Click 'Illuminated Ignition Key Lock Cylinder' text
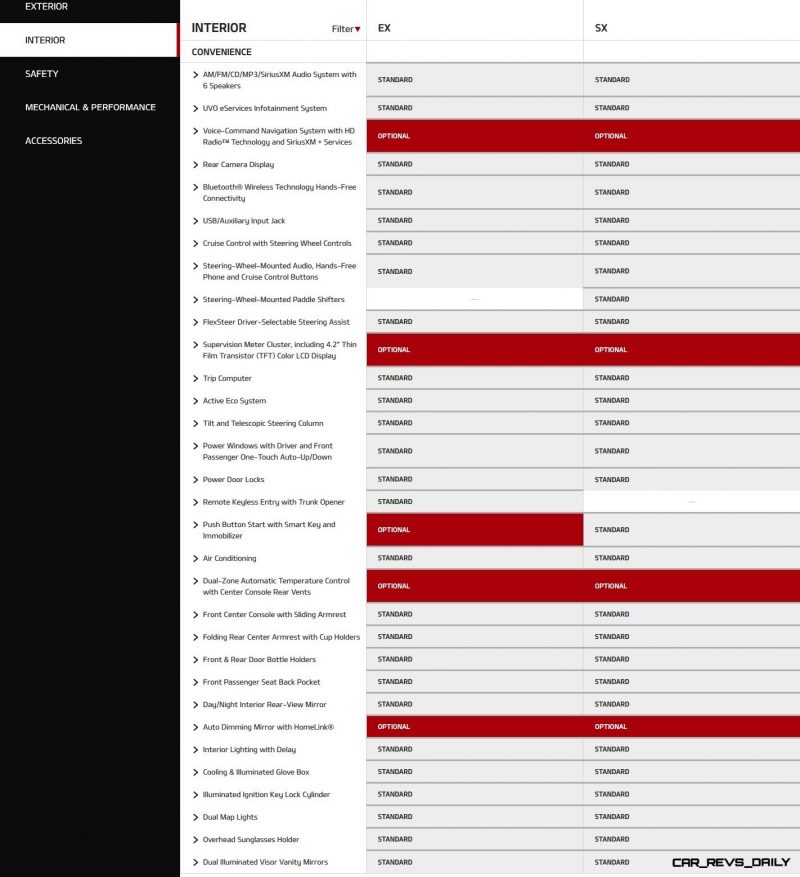 (x=266, y=795)
